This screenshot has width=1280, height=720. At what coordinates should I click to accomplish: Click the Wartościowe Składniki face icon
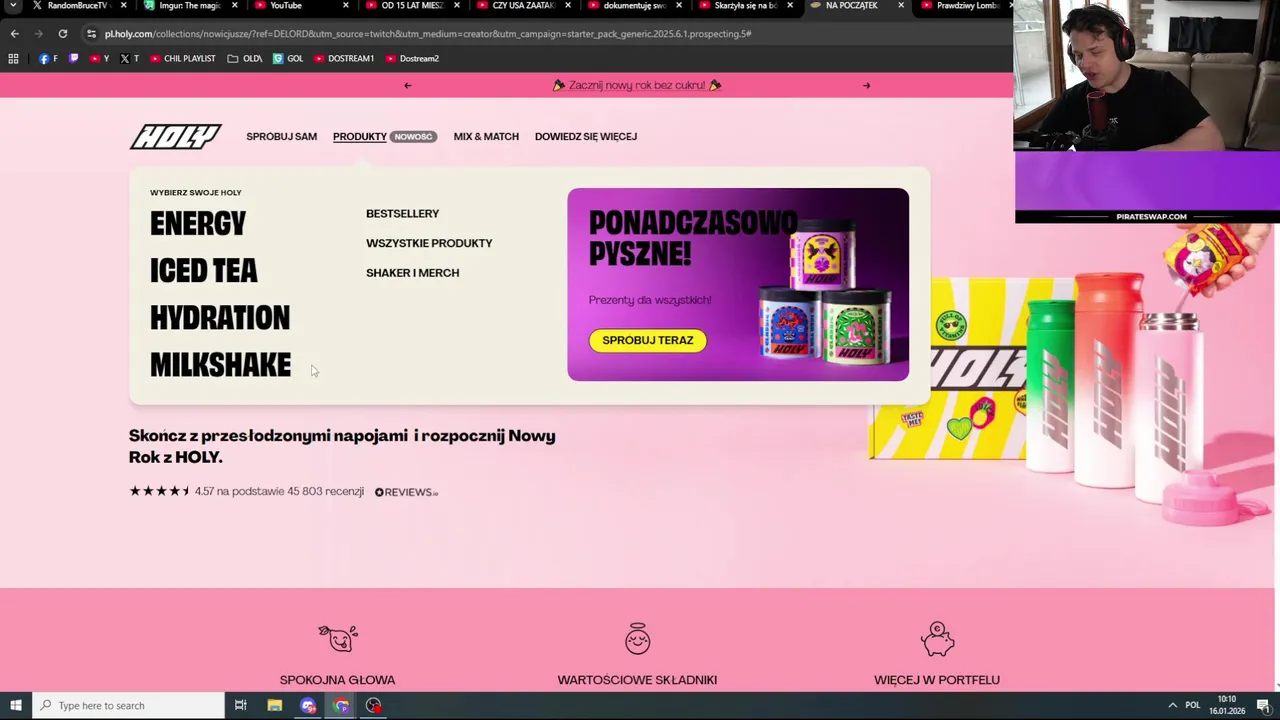[x=637, y=638]
